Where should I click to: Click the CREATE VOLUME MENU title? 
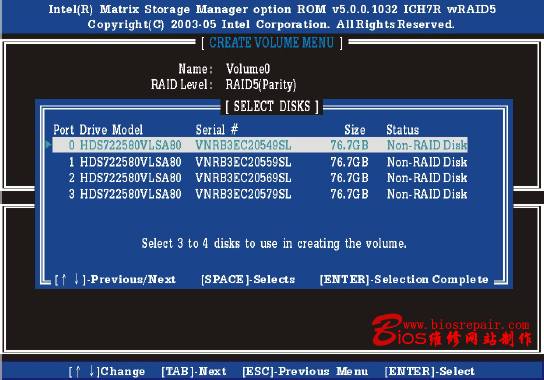coord(272,43)
